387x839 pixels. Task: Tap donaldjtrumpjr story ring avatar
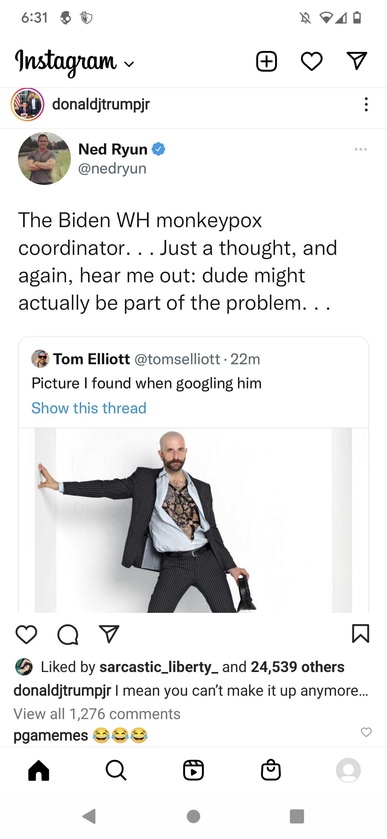click(x=27, y=104)
